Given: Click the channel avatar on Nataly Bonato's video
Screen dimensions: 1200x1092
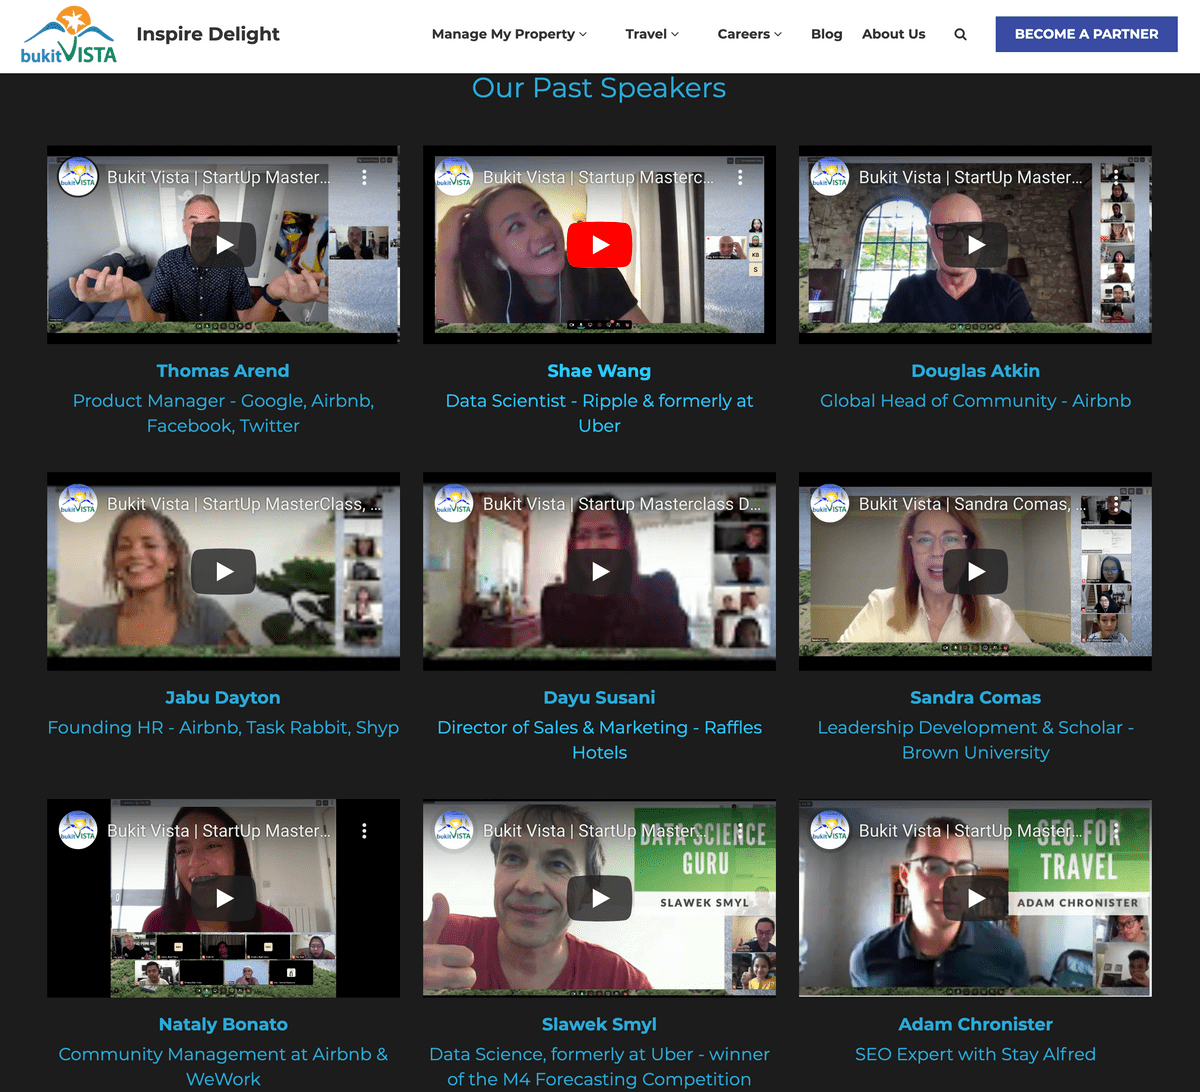Looking at the screenshot, I should coord(78,830).
